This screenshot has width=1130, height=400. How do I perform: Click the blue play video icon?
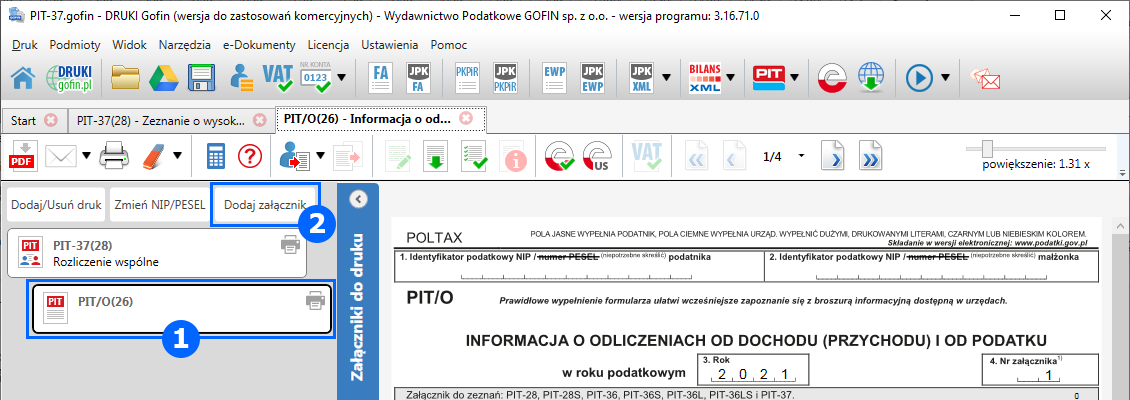[920, 77]
